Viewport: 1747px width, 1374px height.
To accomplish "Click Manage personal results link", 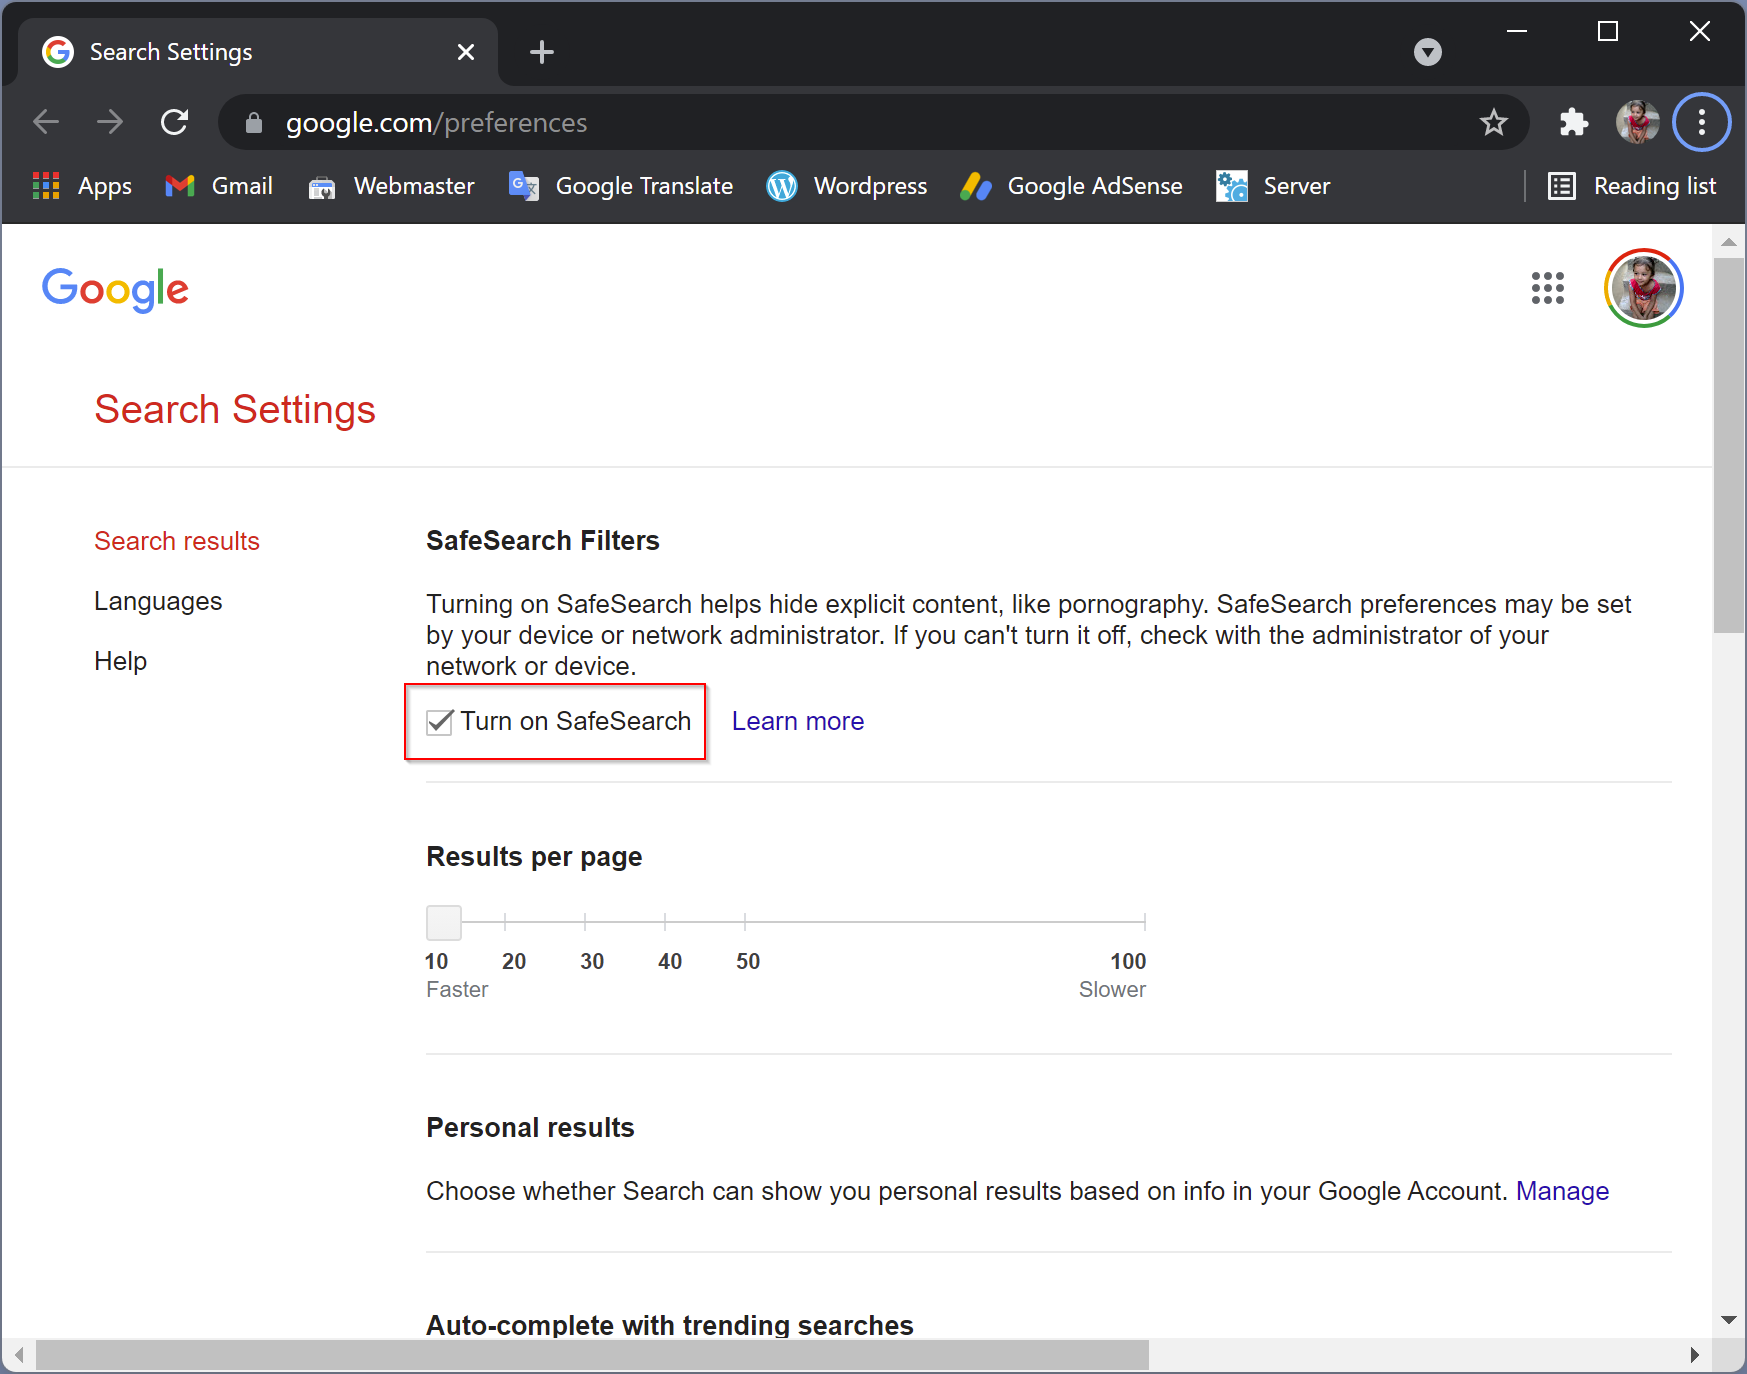I will pyautogui.click(x=1562, y=1191).
